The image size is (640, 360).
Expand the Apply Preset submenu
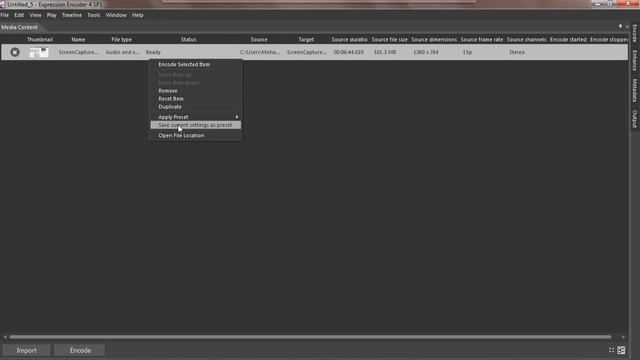[x=196, y=117]
